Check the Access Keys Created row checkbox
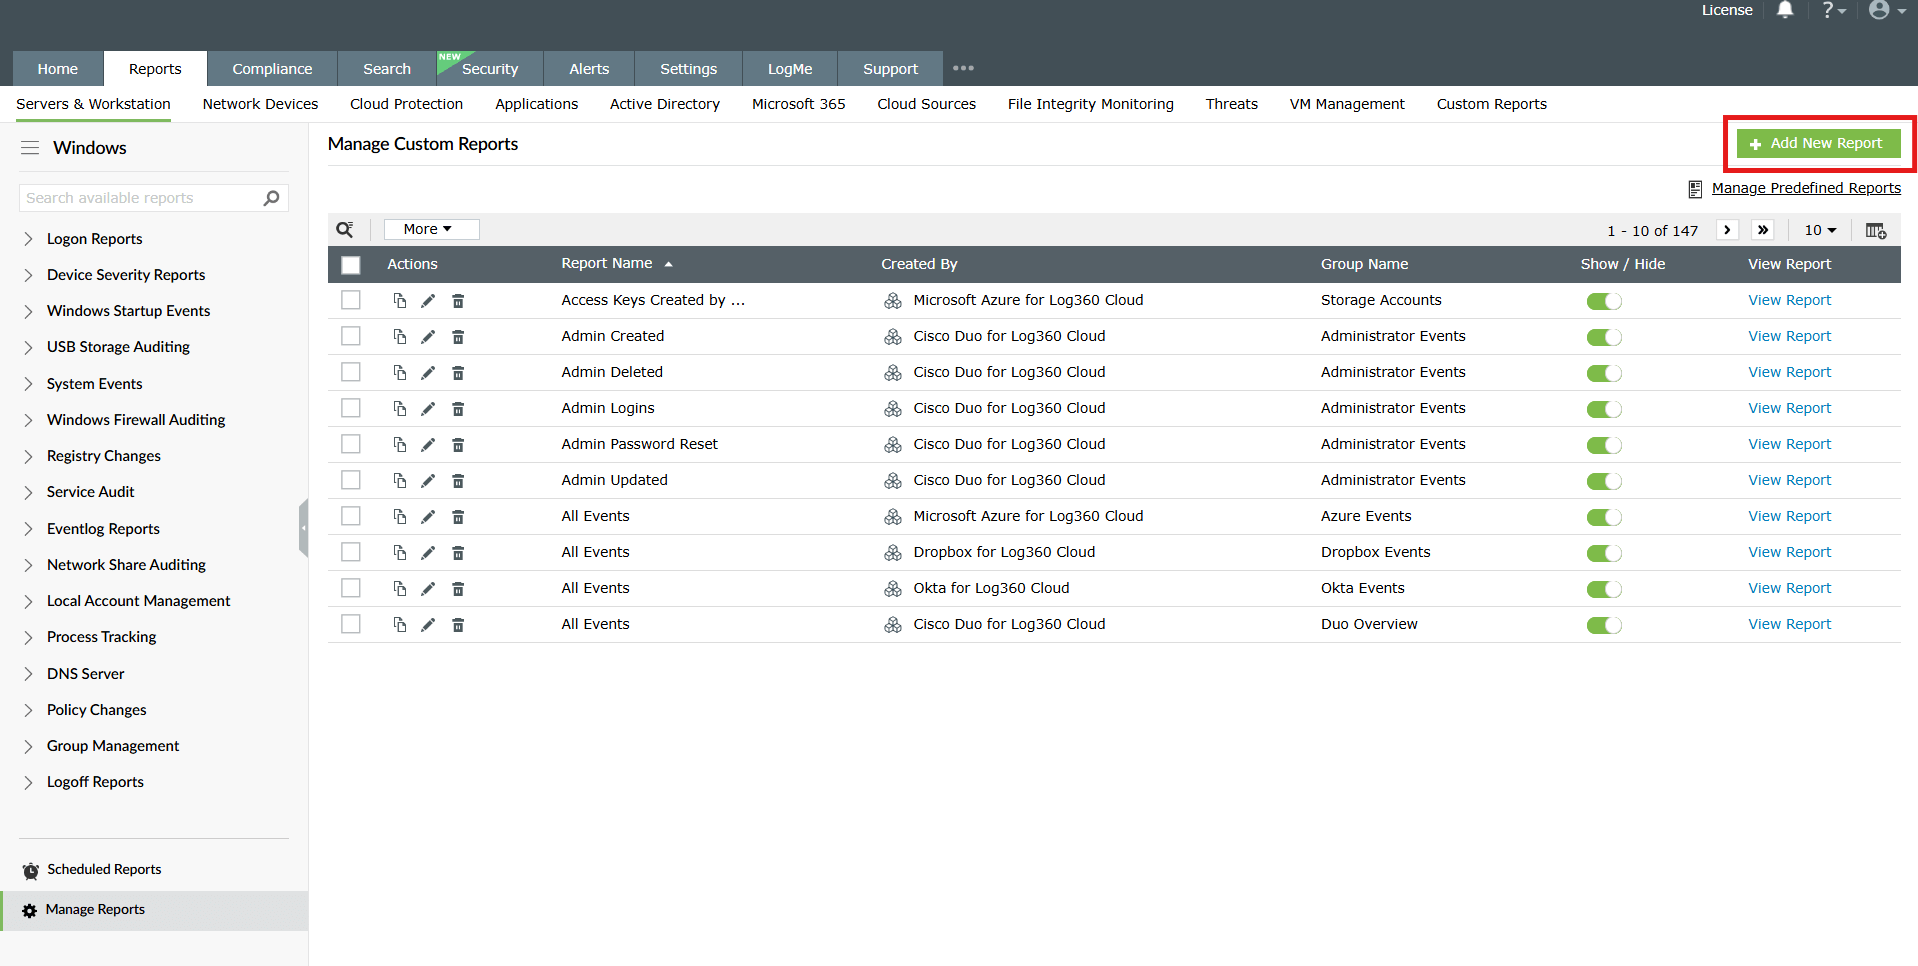1918x966 pixels. tap(351, 300)
